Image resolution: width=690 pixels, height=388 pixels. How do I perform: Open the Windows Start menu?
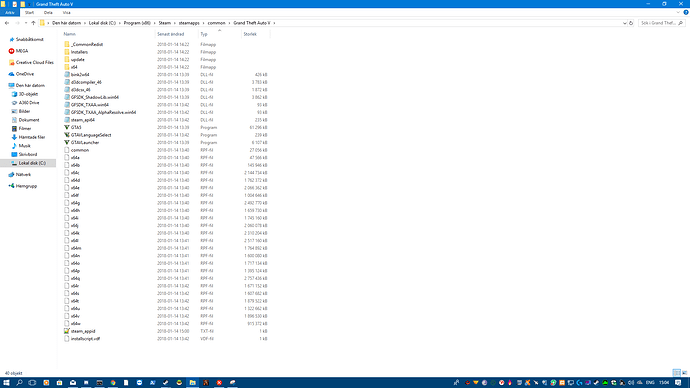click(6, 383)
